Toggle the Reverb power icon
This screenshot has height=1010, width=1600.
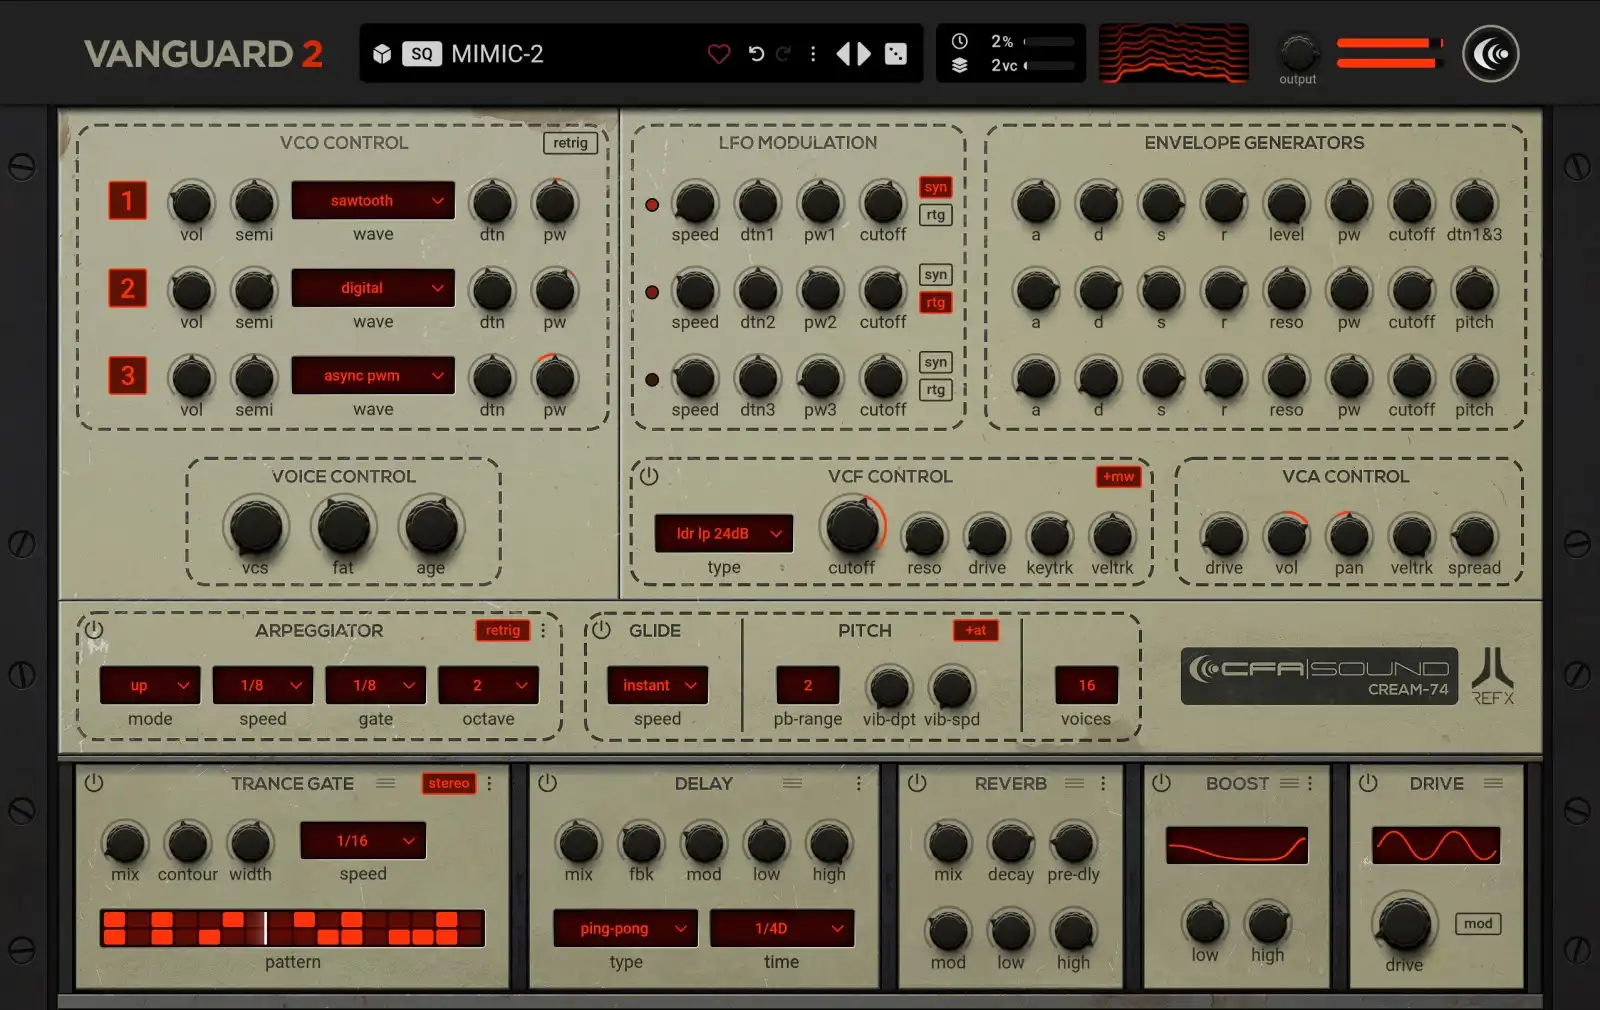pos(917,783)
